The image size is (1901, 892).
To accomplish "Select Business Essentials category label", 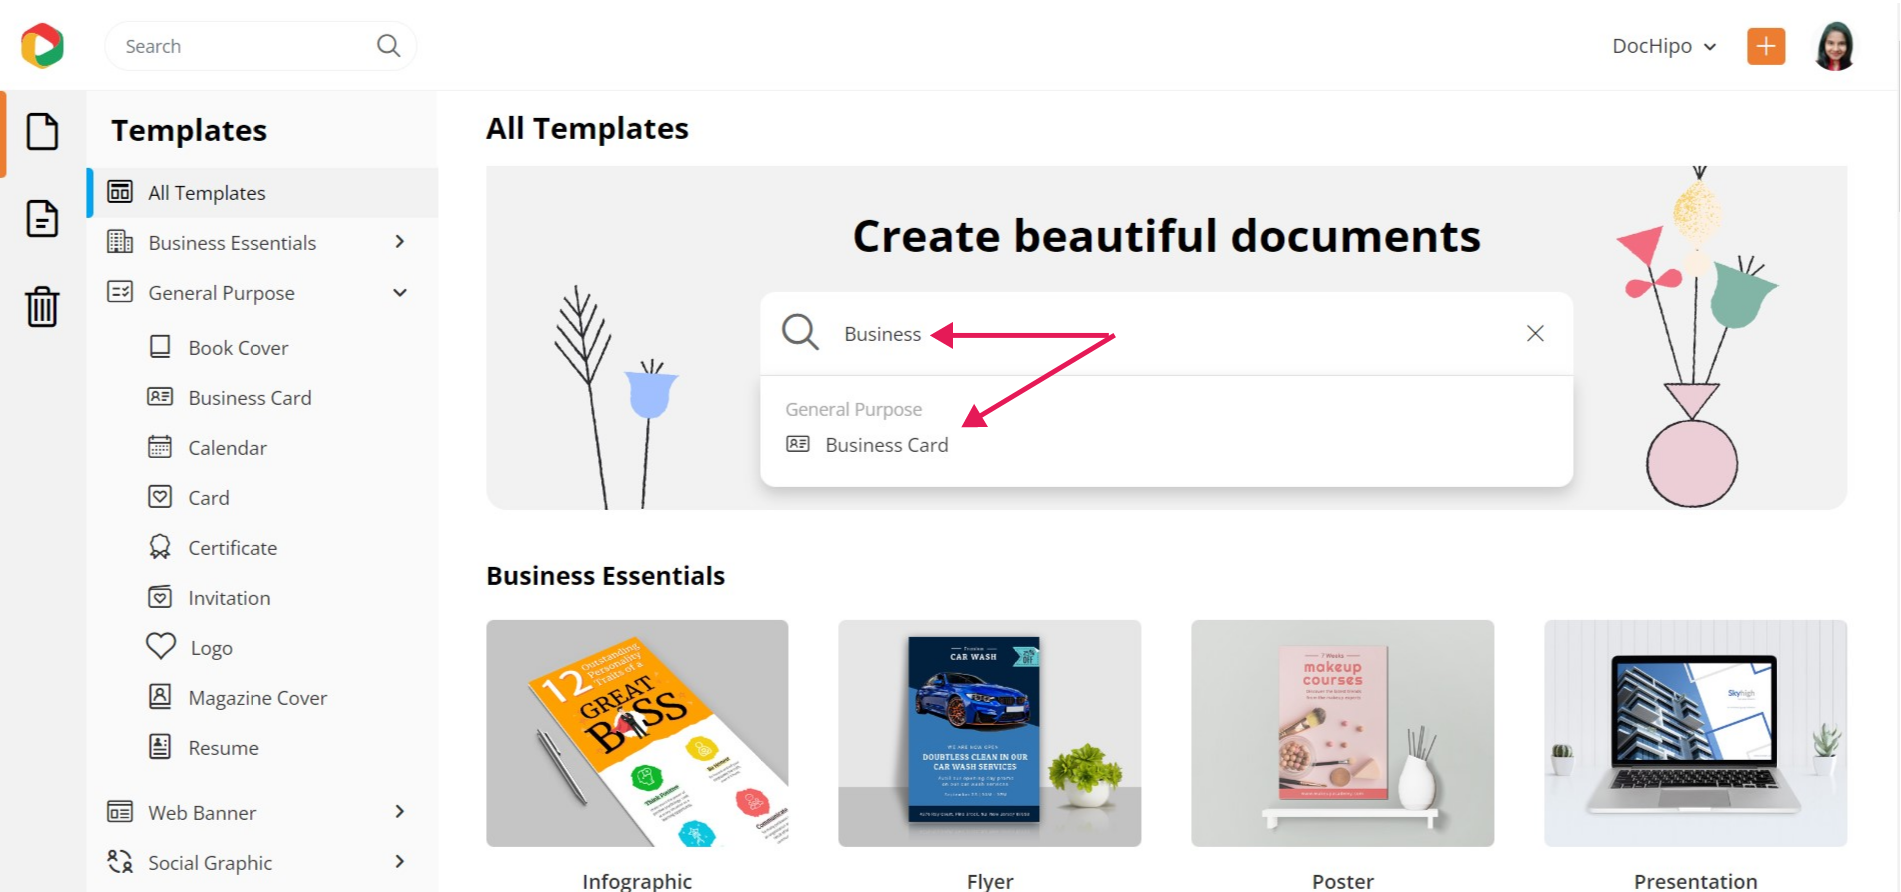I will pos(232,243).
